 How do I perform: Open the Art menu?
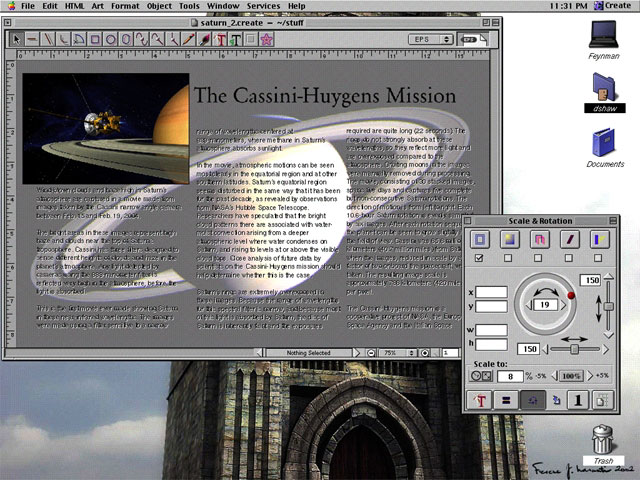[97, 6]
